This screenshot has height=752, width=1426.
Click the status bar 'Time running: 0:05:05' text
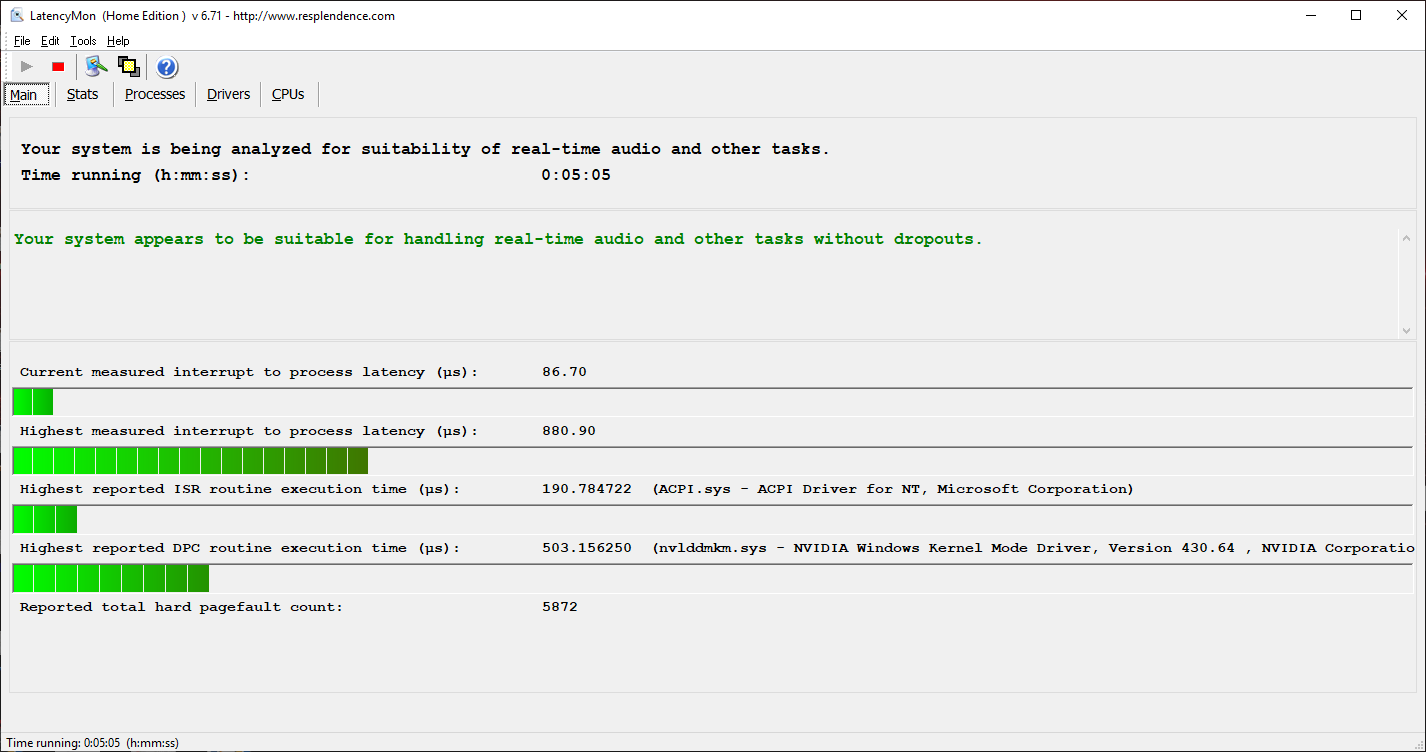tap(93, 743)
